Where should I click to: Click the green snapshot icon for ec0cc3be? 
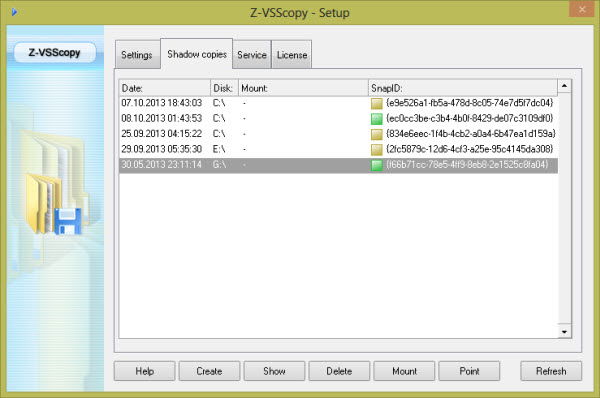[x=377, y=119]
